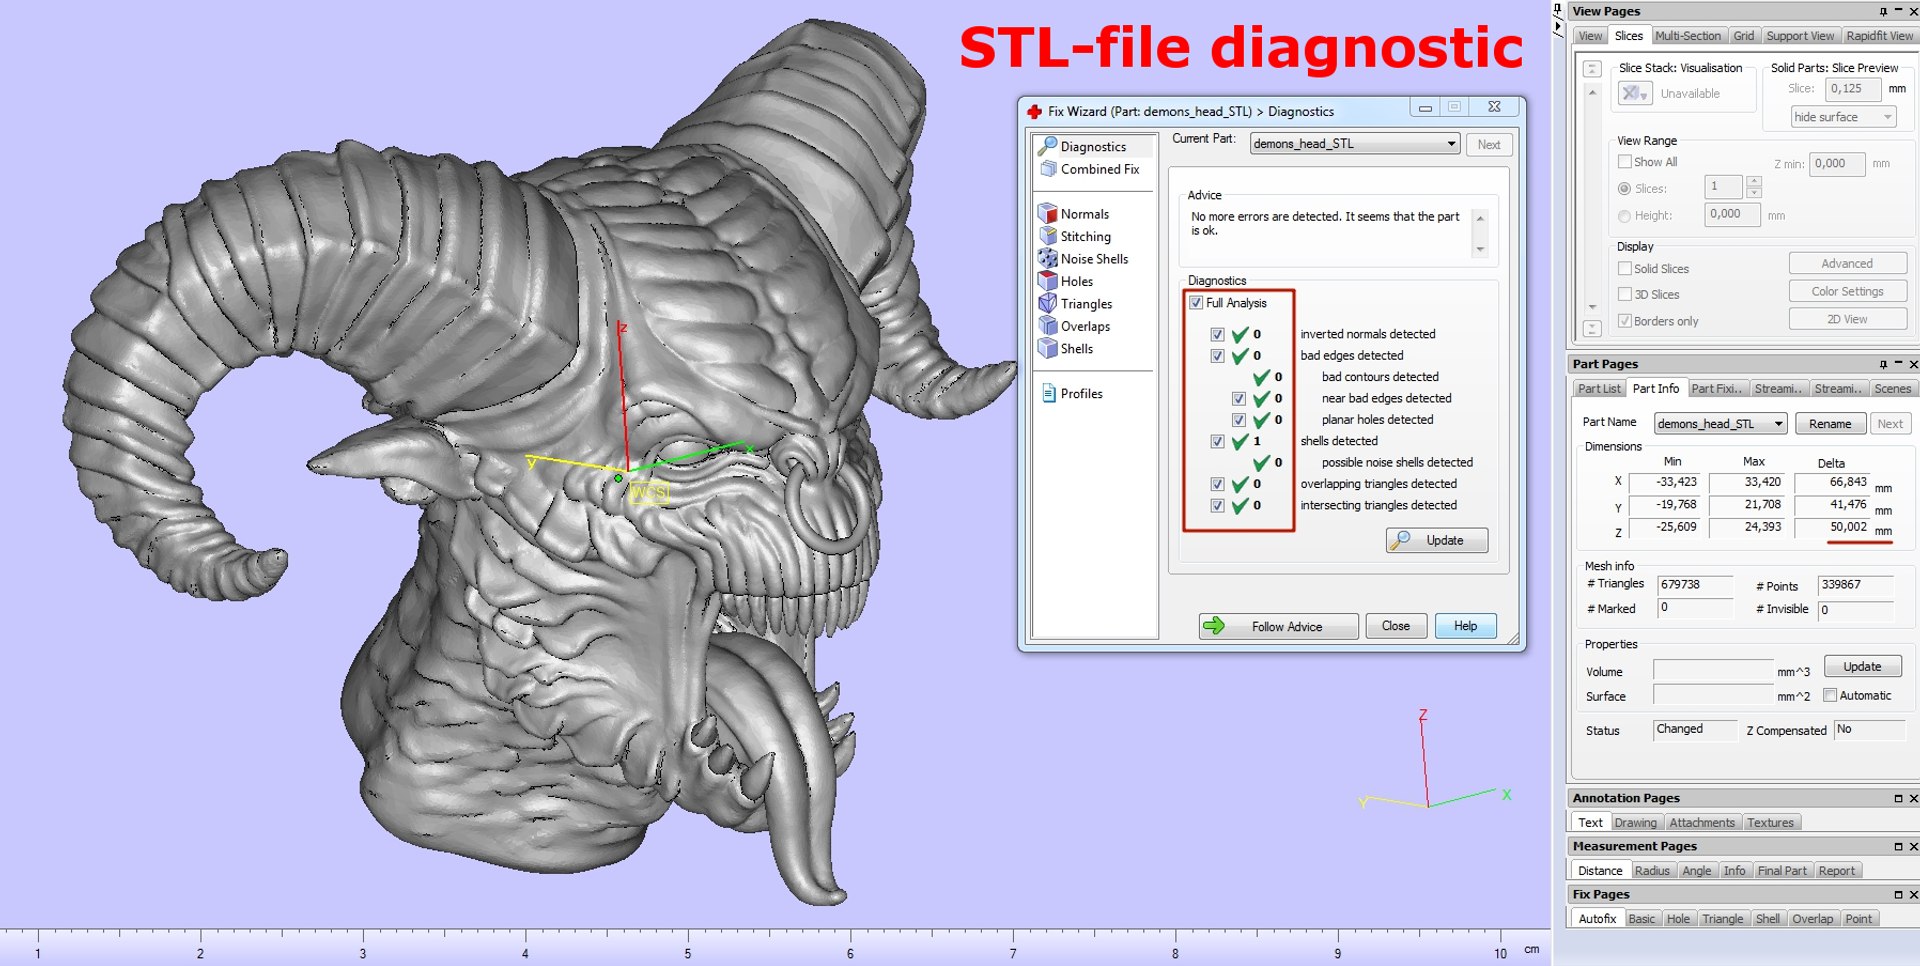Toggle near bad edges detection checkbox
The height and width of the screenshot is (966, 1920).
(1238, 398)
